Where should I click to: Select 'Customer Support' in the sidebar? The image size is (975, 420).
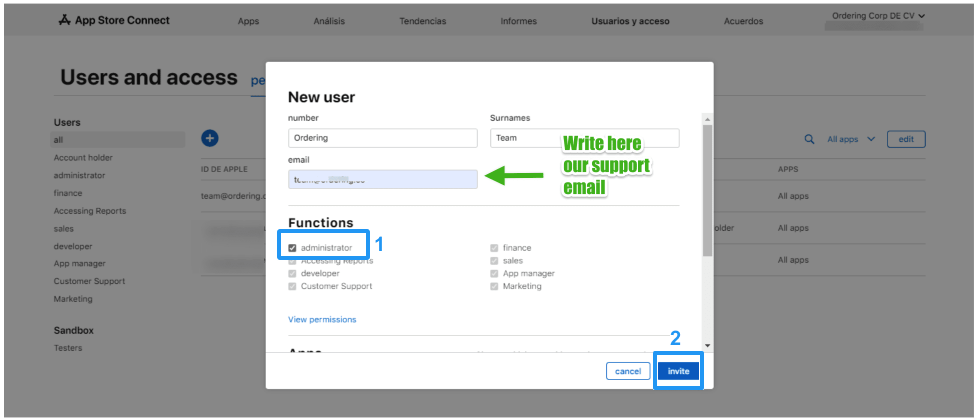tap(90, 281)
